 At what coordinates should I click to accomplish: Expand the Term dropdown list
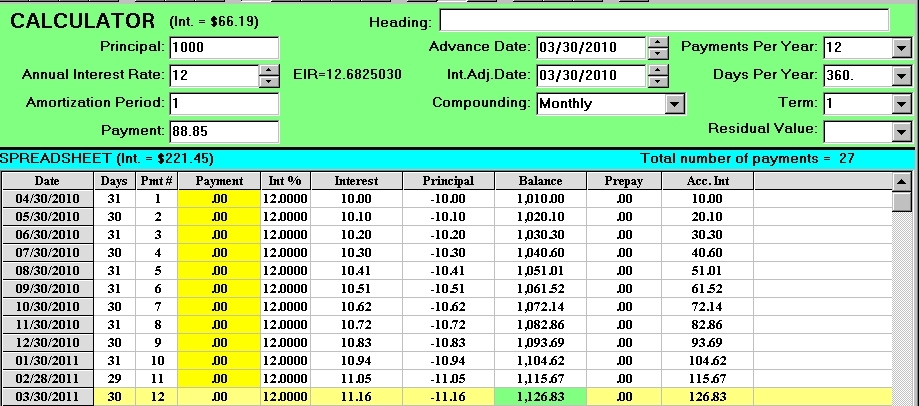(901, 104)
